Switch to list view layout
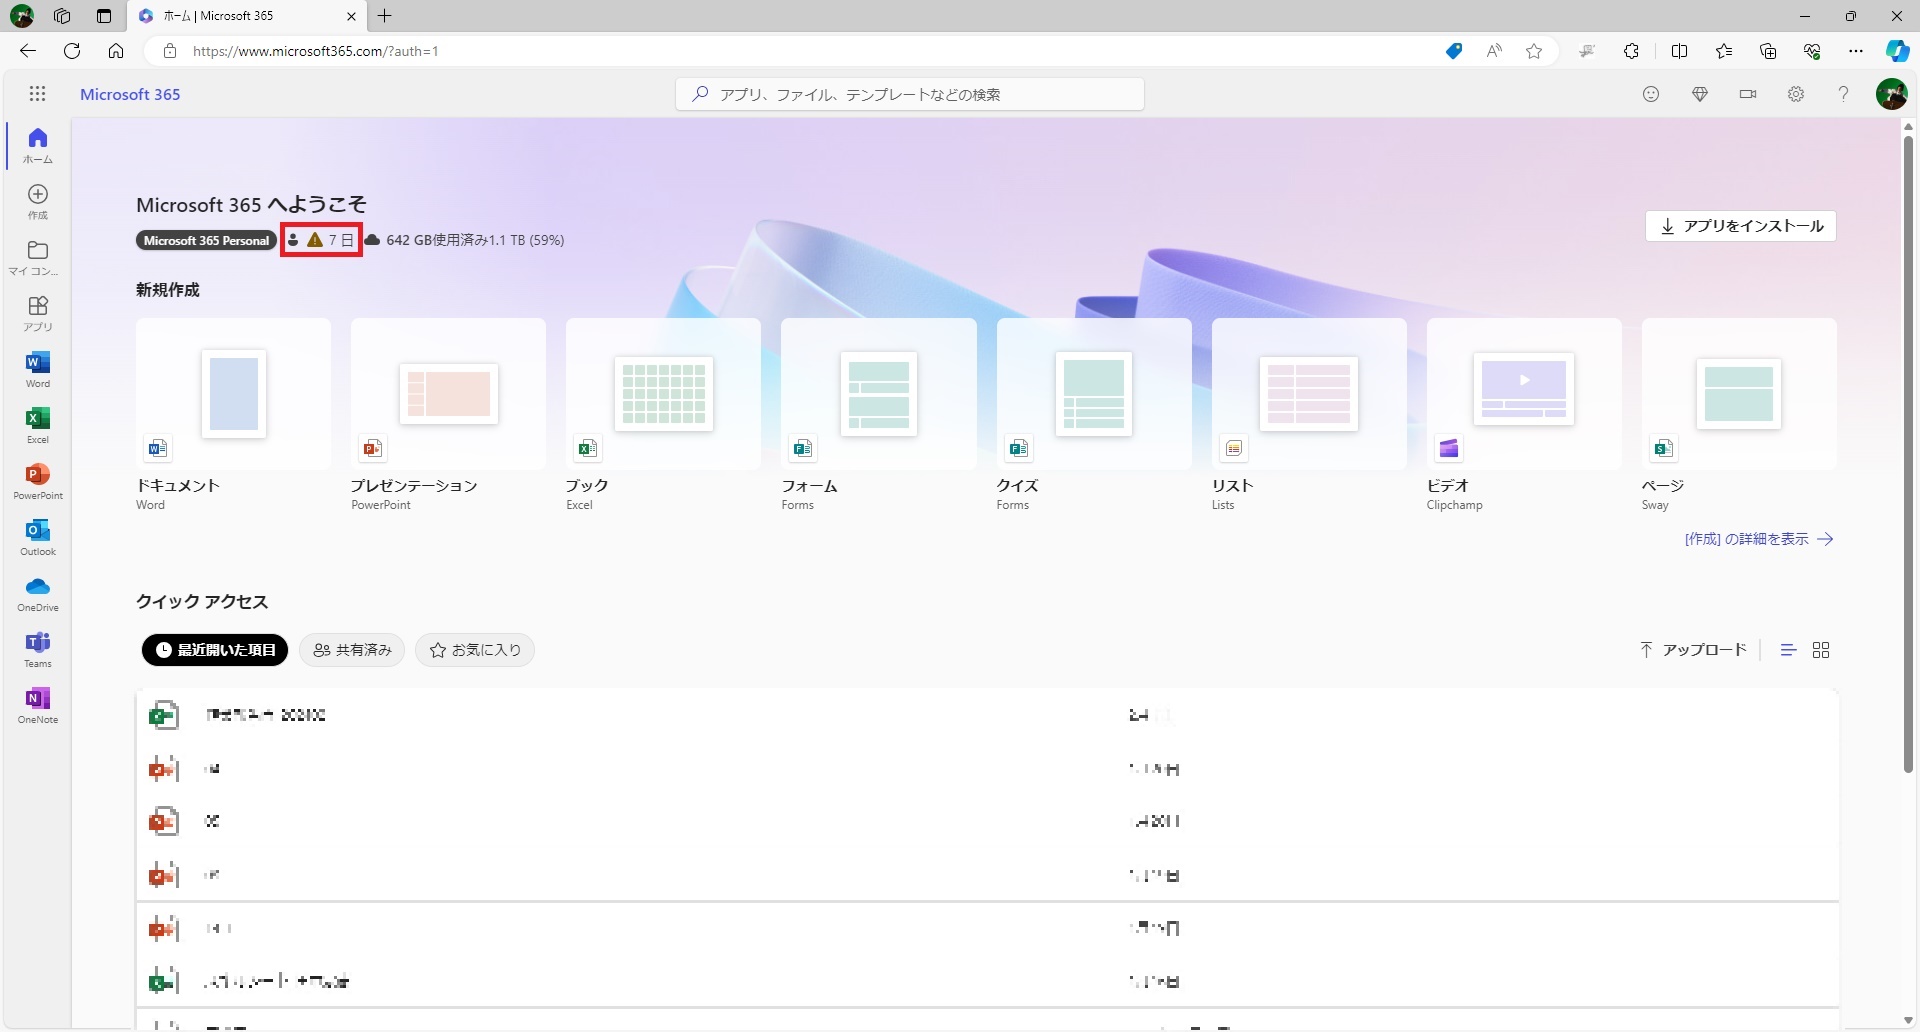Image resolution: width=1920 pixels, height=1032 pixels. [x=1789, y=650]
